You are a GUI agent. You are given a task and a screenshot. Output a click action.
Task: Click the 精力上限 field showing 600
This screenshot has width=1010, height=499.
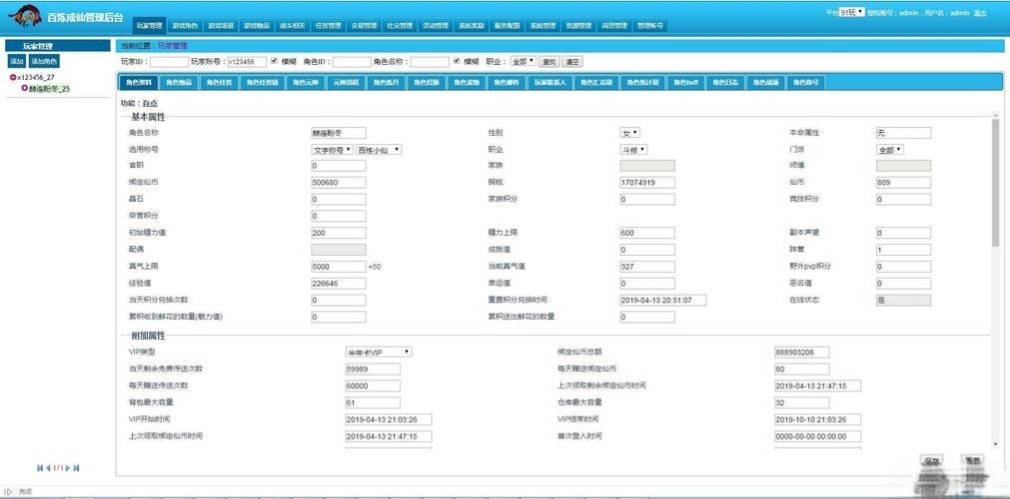tap(647, 233)
